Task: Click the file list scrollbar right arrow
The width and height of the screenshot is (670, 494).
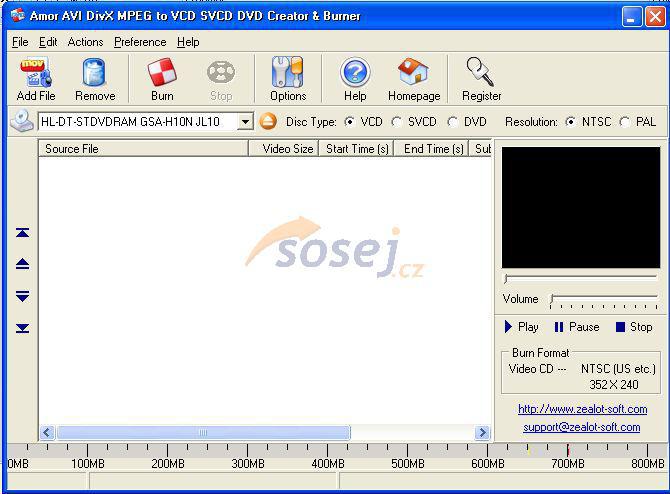Action: tap(482, 432)
